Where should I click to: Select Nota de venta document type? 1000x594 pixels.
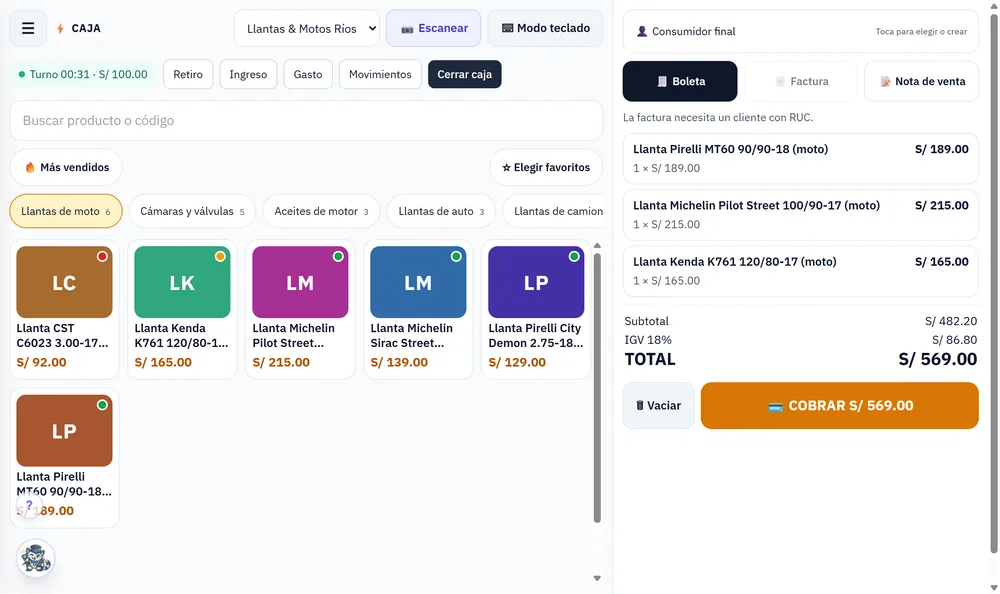[922, 81]
